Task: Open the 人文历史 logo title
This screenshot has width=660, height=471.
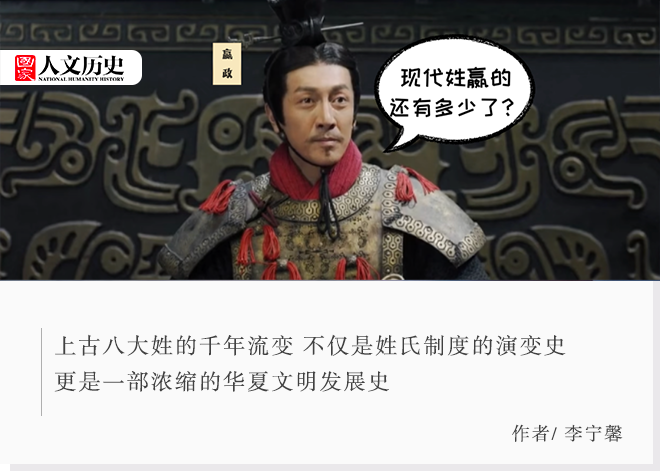Action: tap(81, 65)
